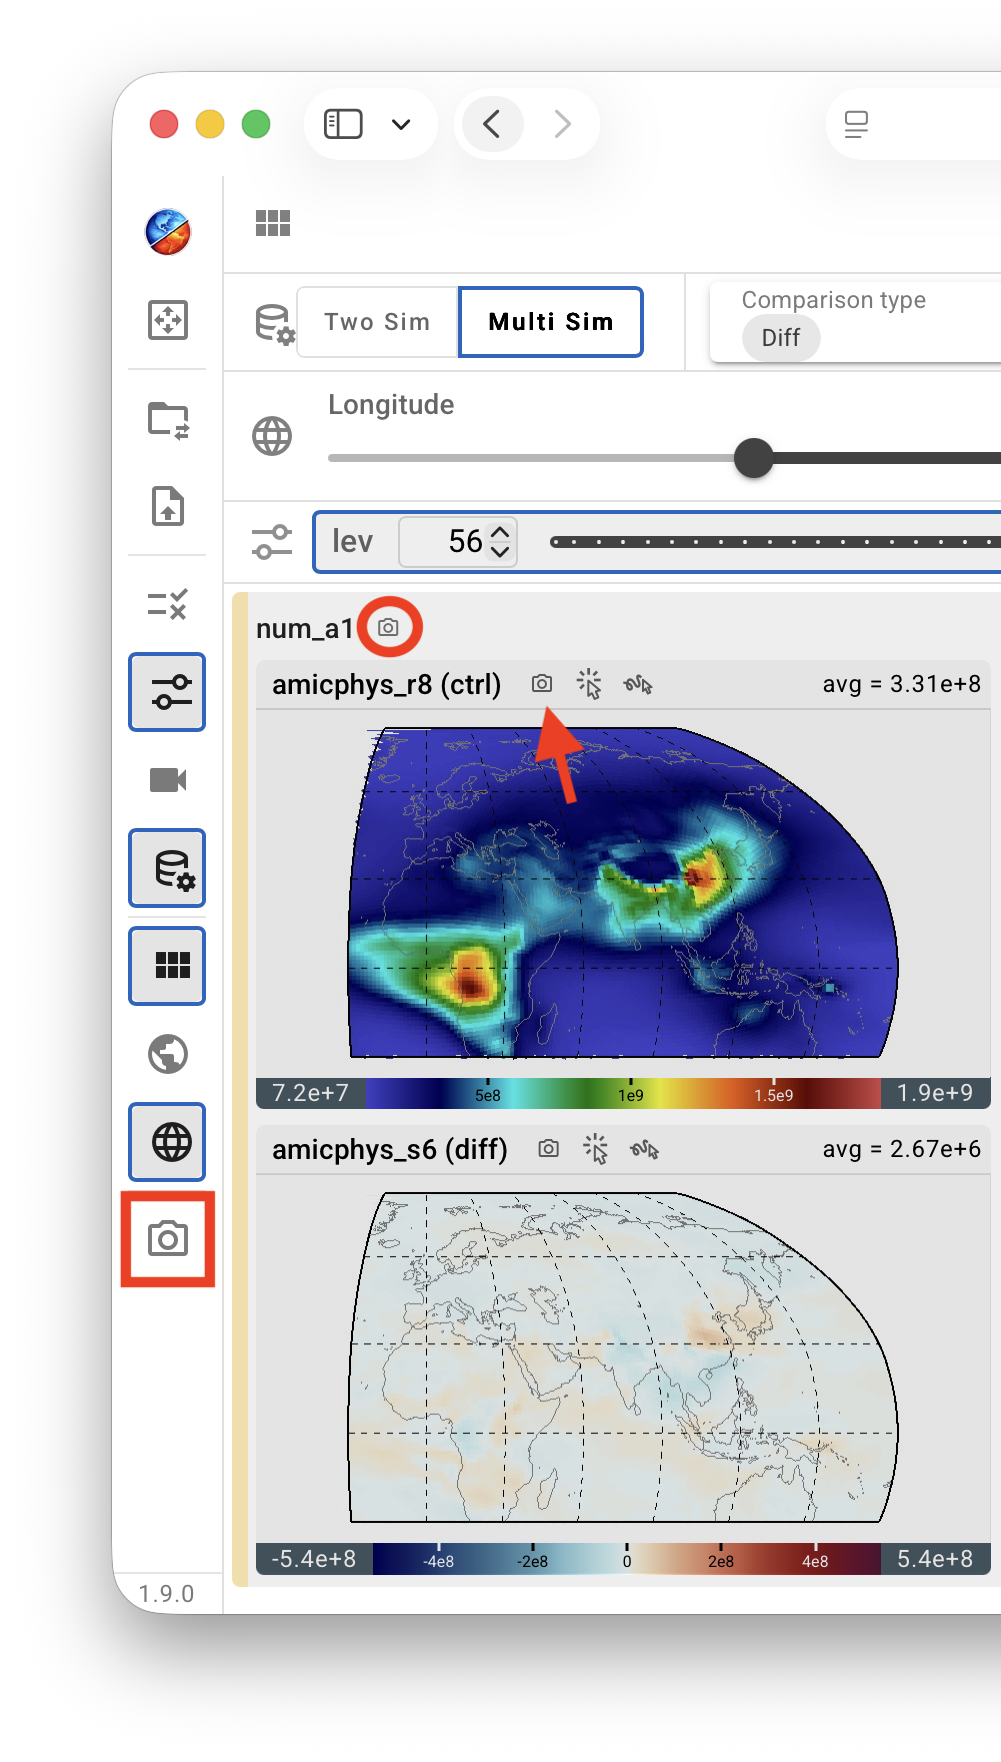
Task: Click the camera icon beside num_a1
Action: tap(389, 627)
